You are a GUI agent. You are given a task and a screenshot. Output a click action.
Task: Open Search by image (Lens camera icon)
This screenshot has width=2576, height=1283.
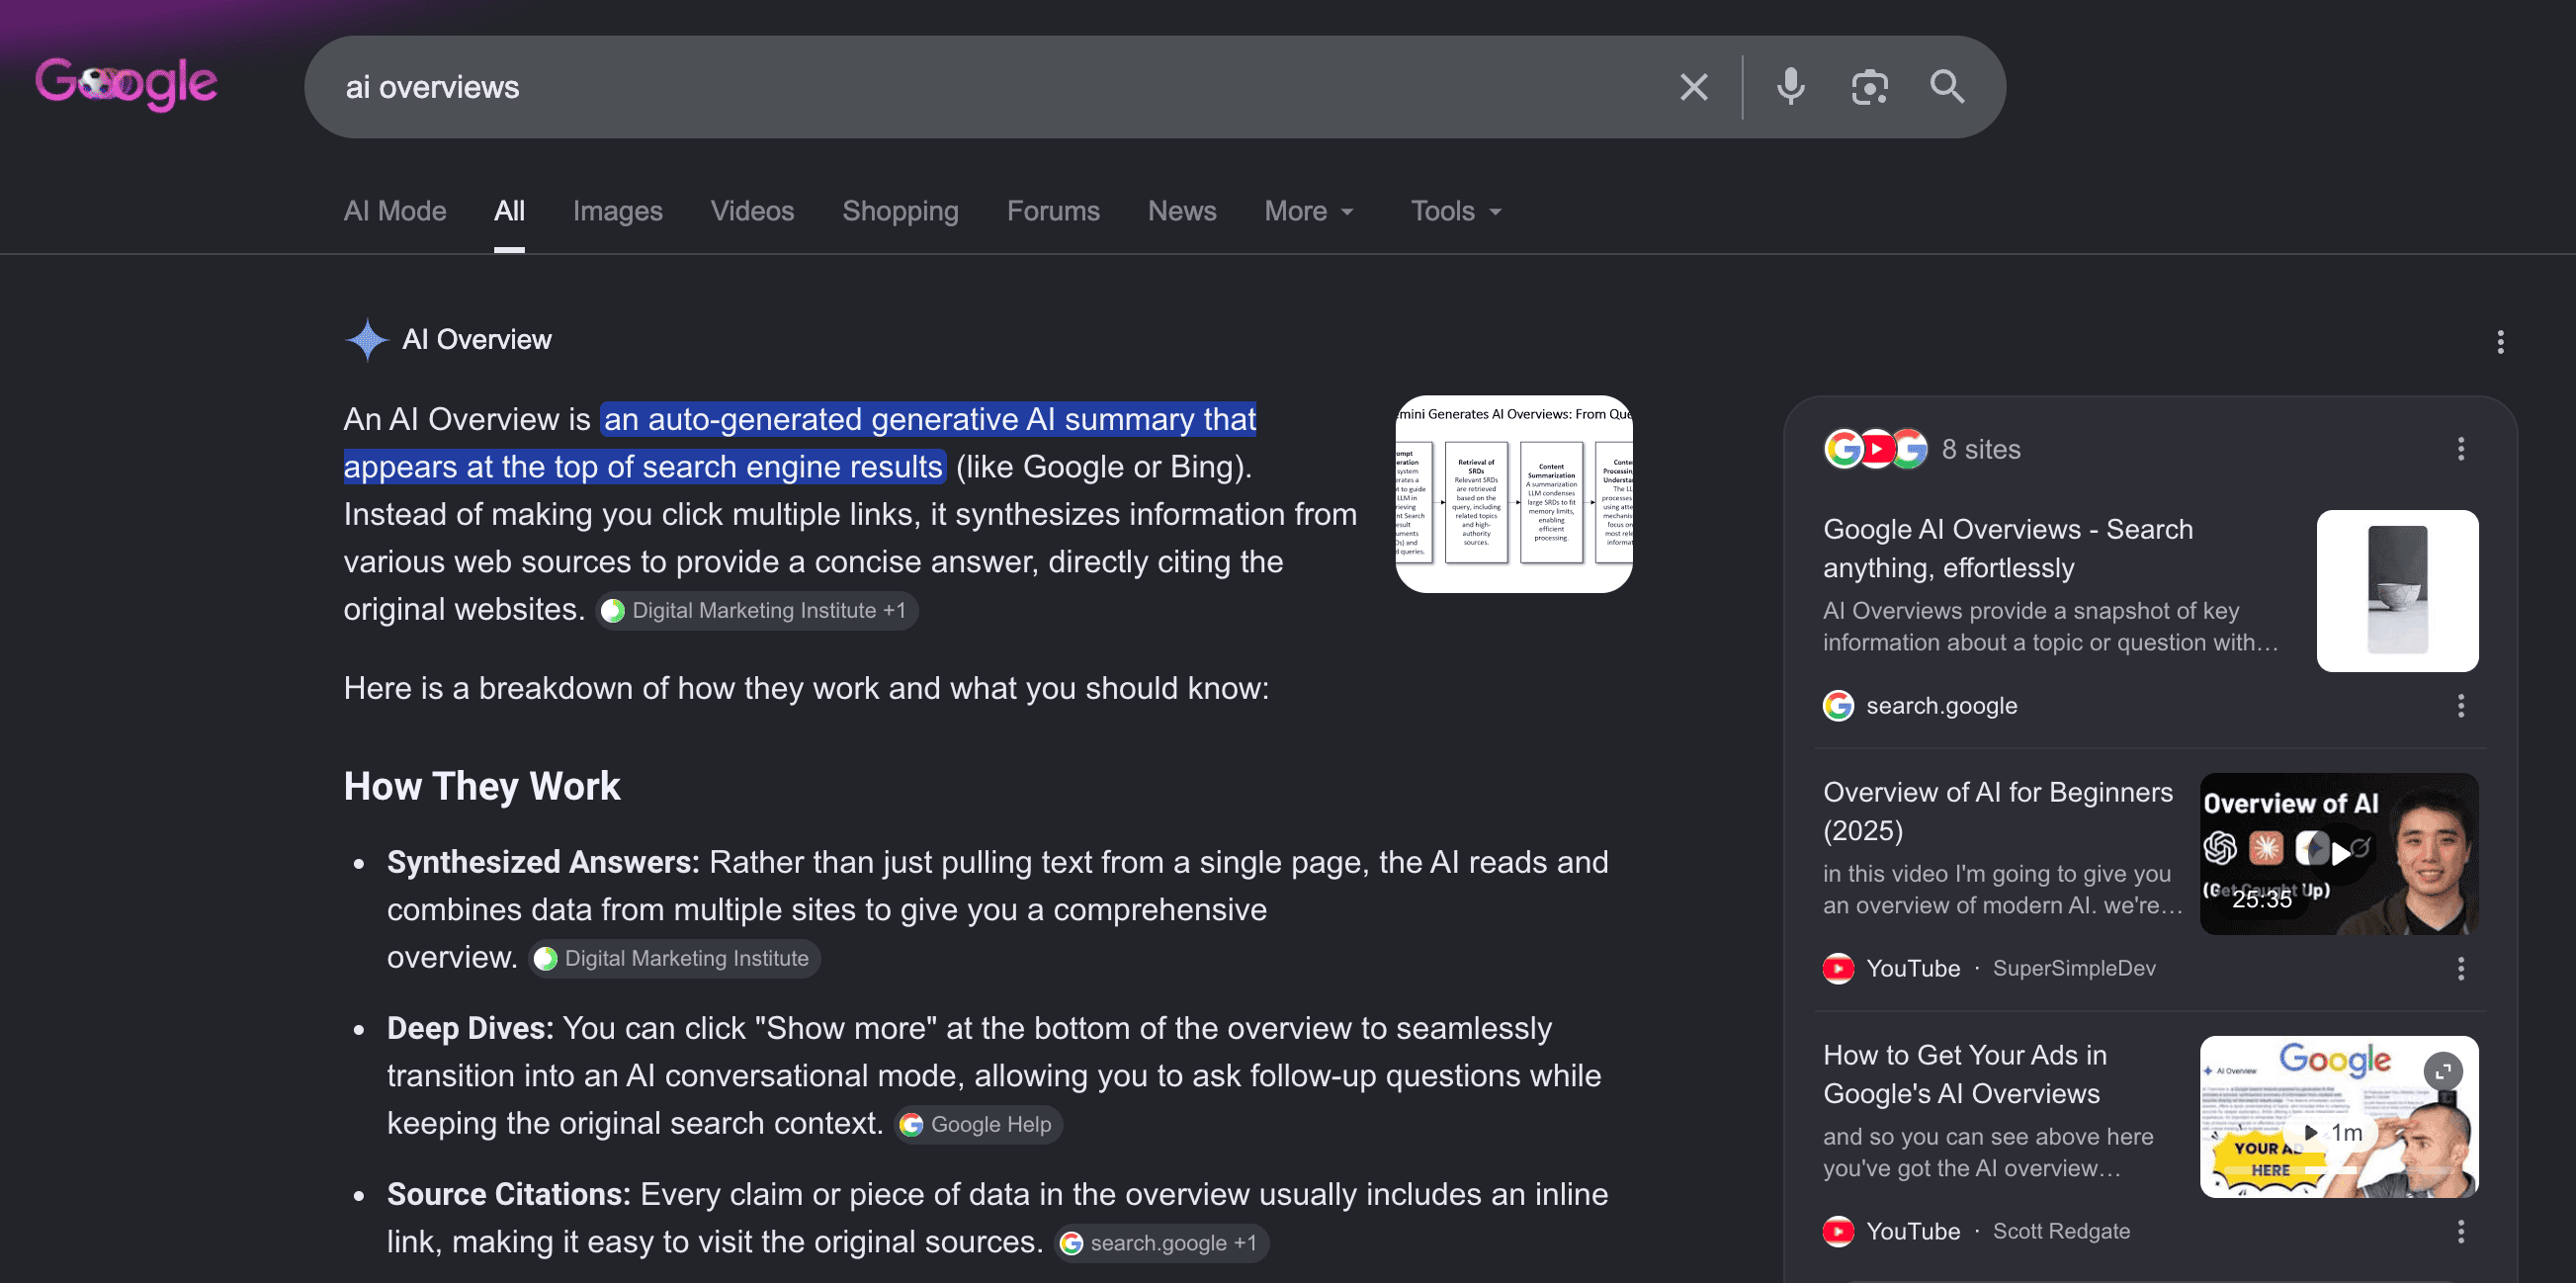pos(1869,87)
